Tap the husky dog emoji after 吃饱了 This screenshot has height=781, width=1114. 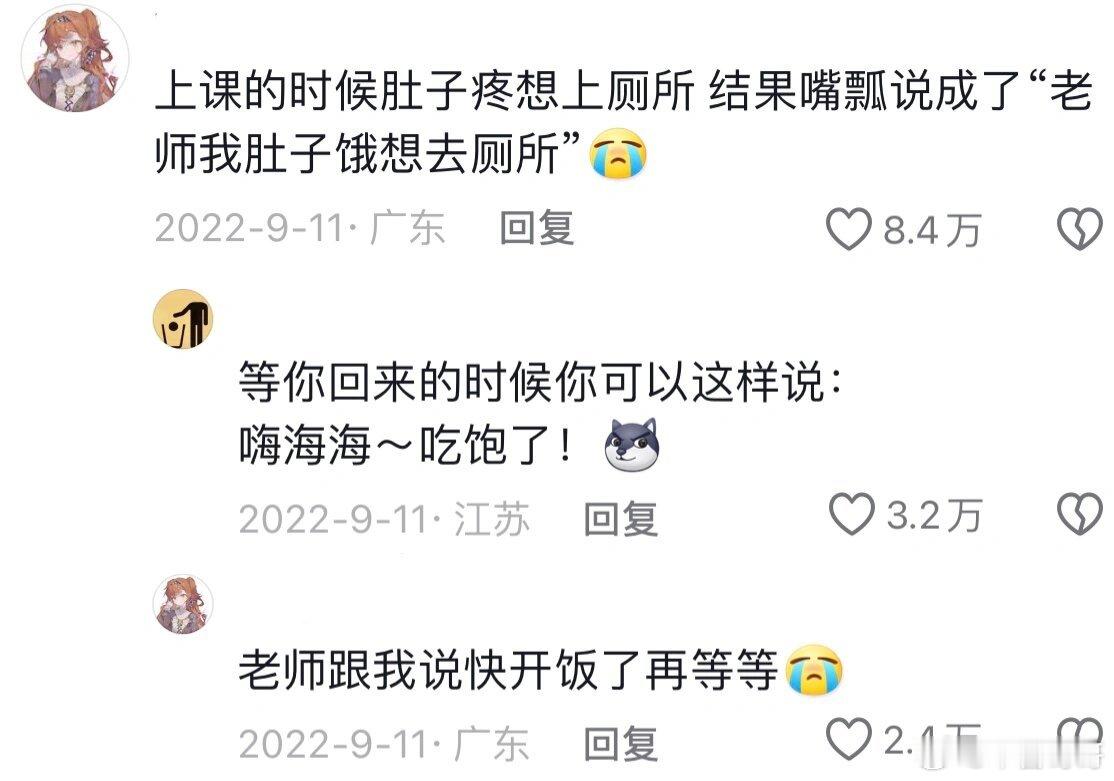pos(632,446)
